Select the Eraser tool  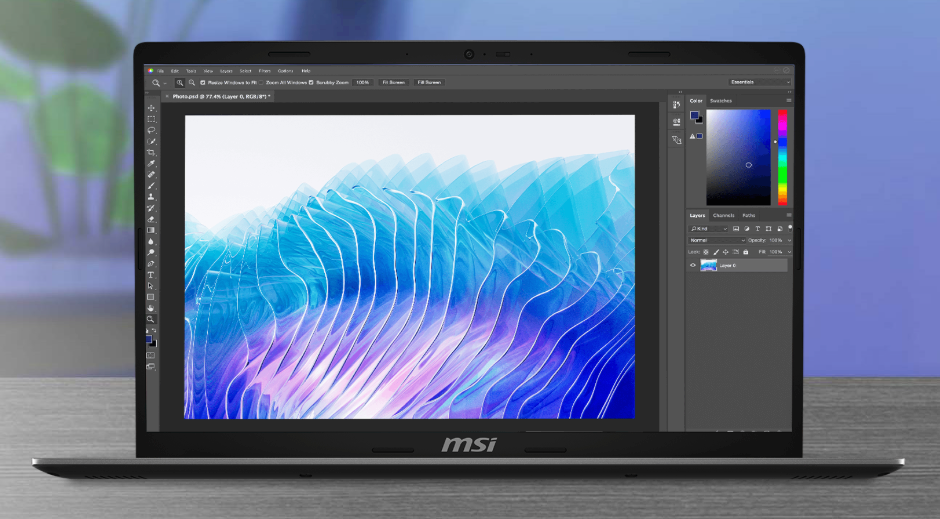[151, 219]
